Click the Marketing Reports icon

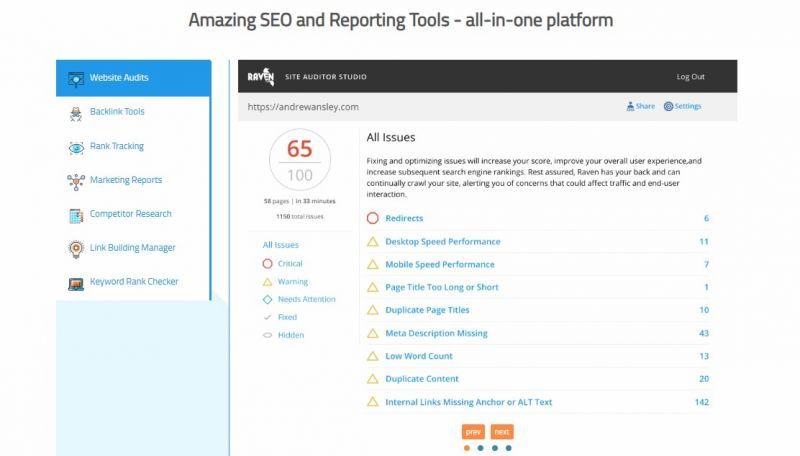[75, 181]
